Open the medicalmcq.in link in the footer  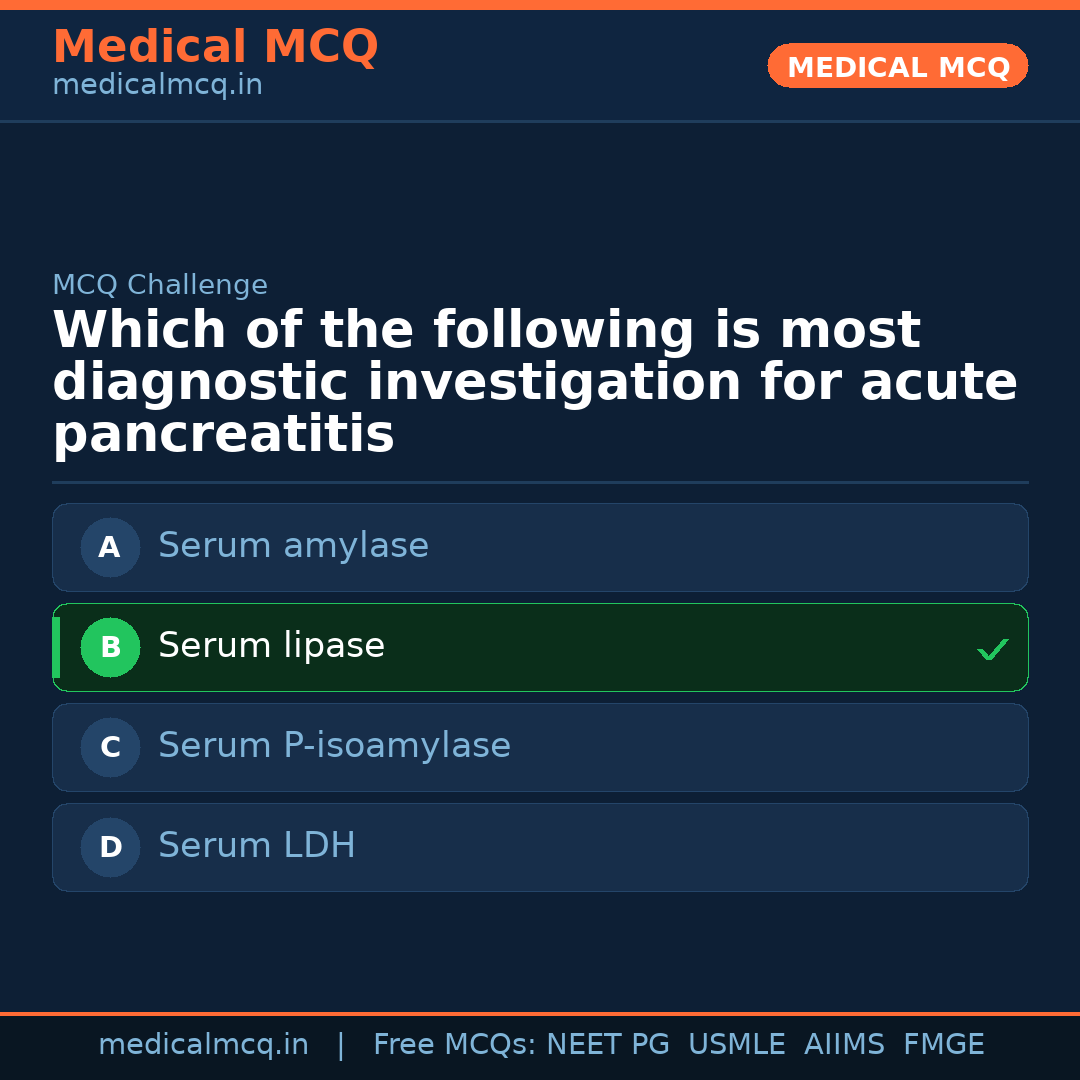203,1045
